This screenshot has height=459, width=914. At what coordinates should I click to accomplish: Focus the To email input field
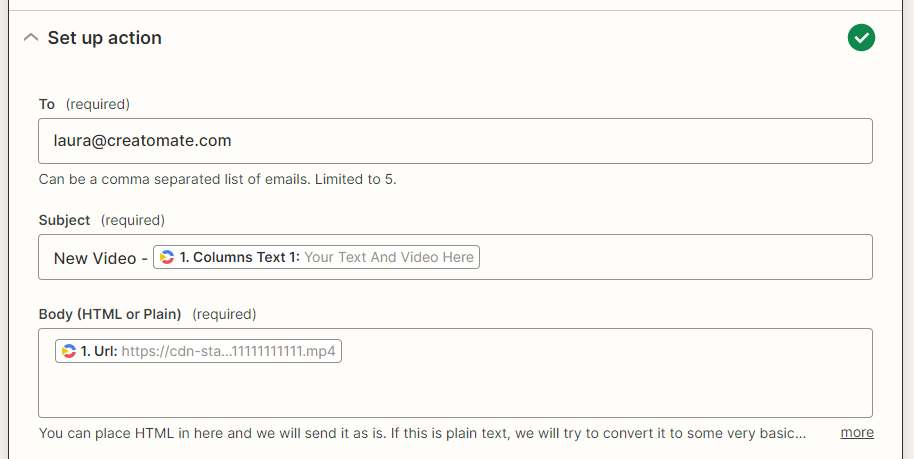click(x=455, y=141)
